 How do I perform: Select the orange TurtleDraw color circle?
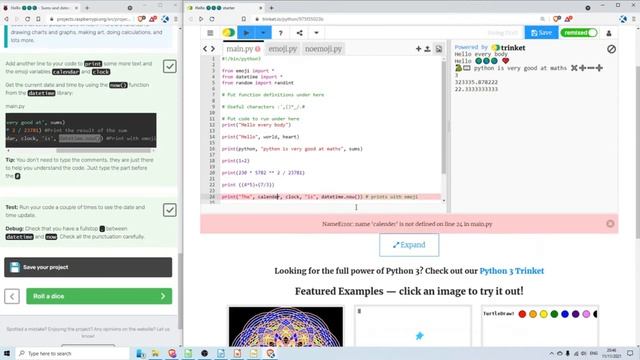tap(533, 314)
